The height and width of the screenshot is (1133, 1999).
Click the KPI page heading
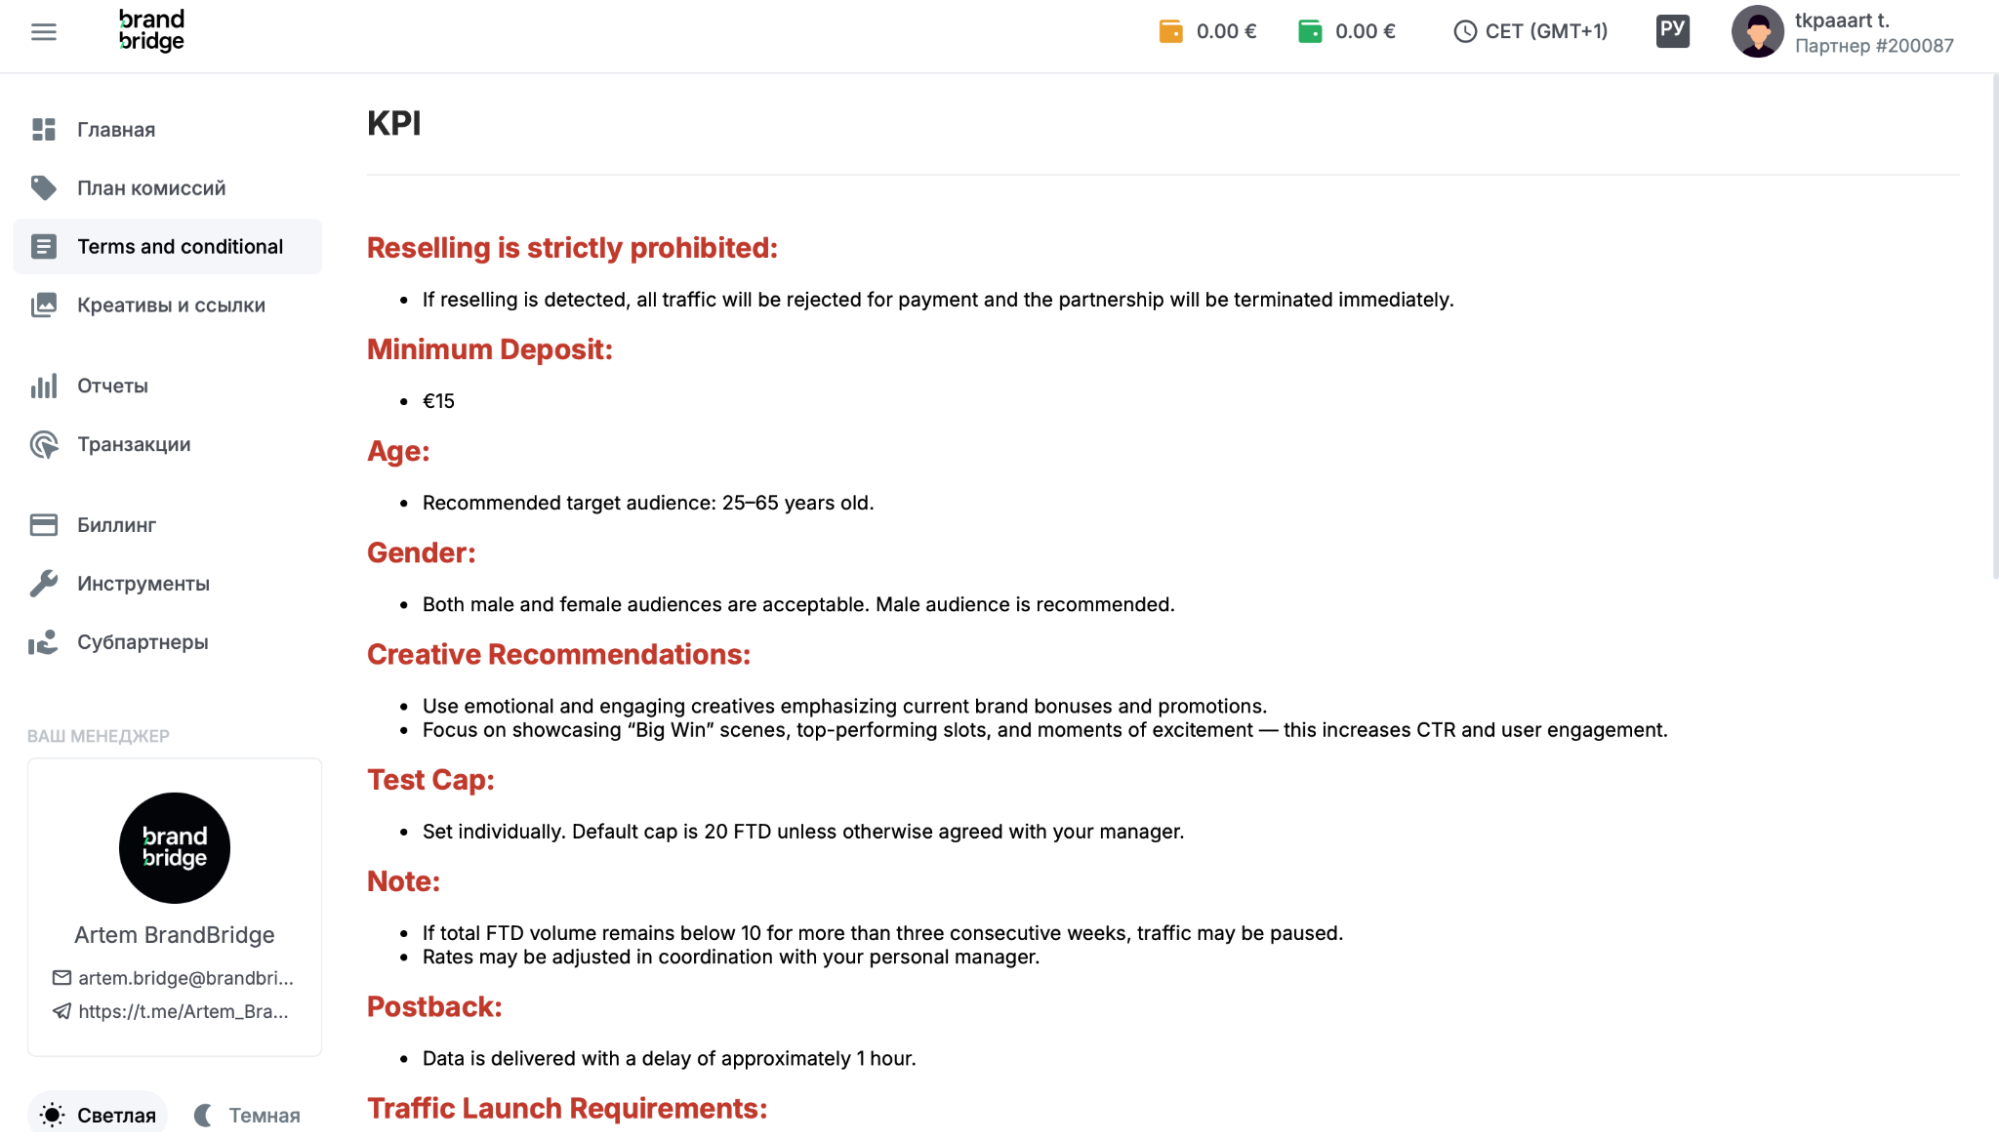point(394,123)
